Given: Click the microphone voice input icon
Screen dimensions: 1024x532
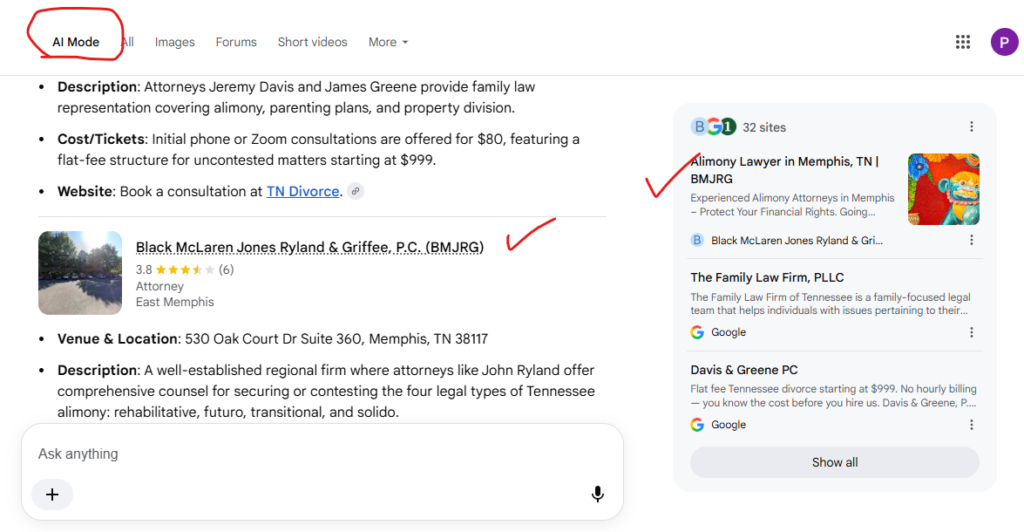Looking at the screenshot, I should click(597, 494).
